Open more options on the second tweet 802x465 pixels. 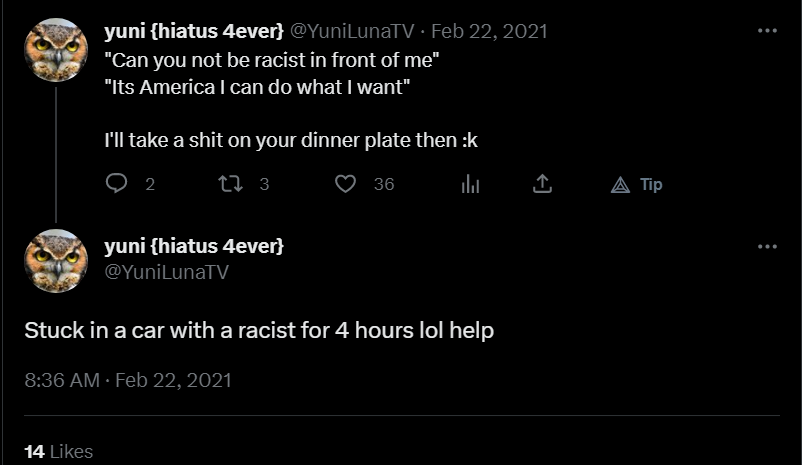[767, 247]
